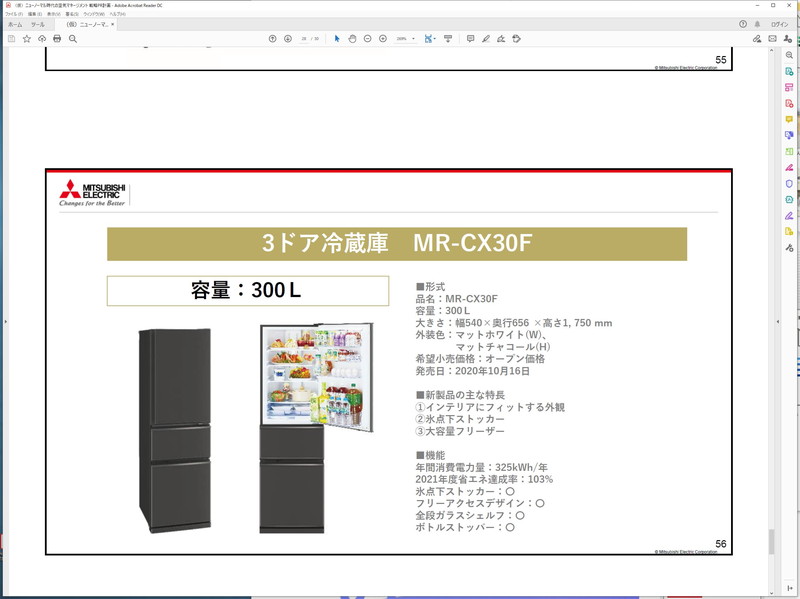Switch to the ツール tab
800x599 pixels.
click(37, 24)
